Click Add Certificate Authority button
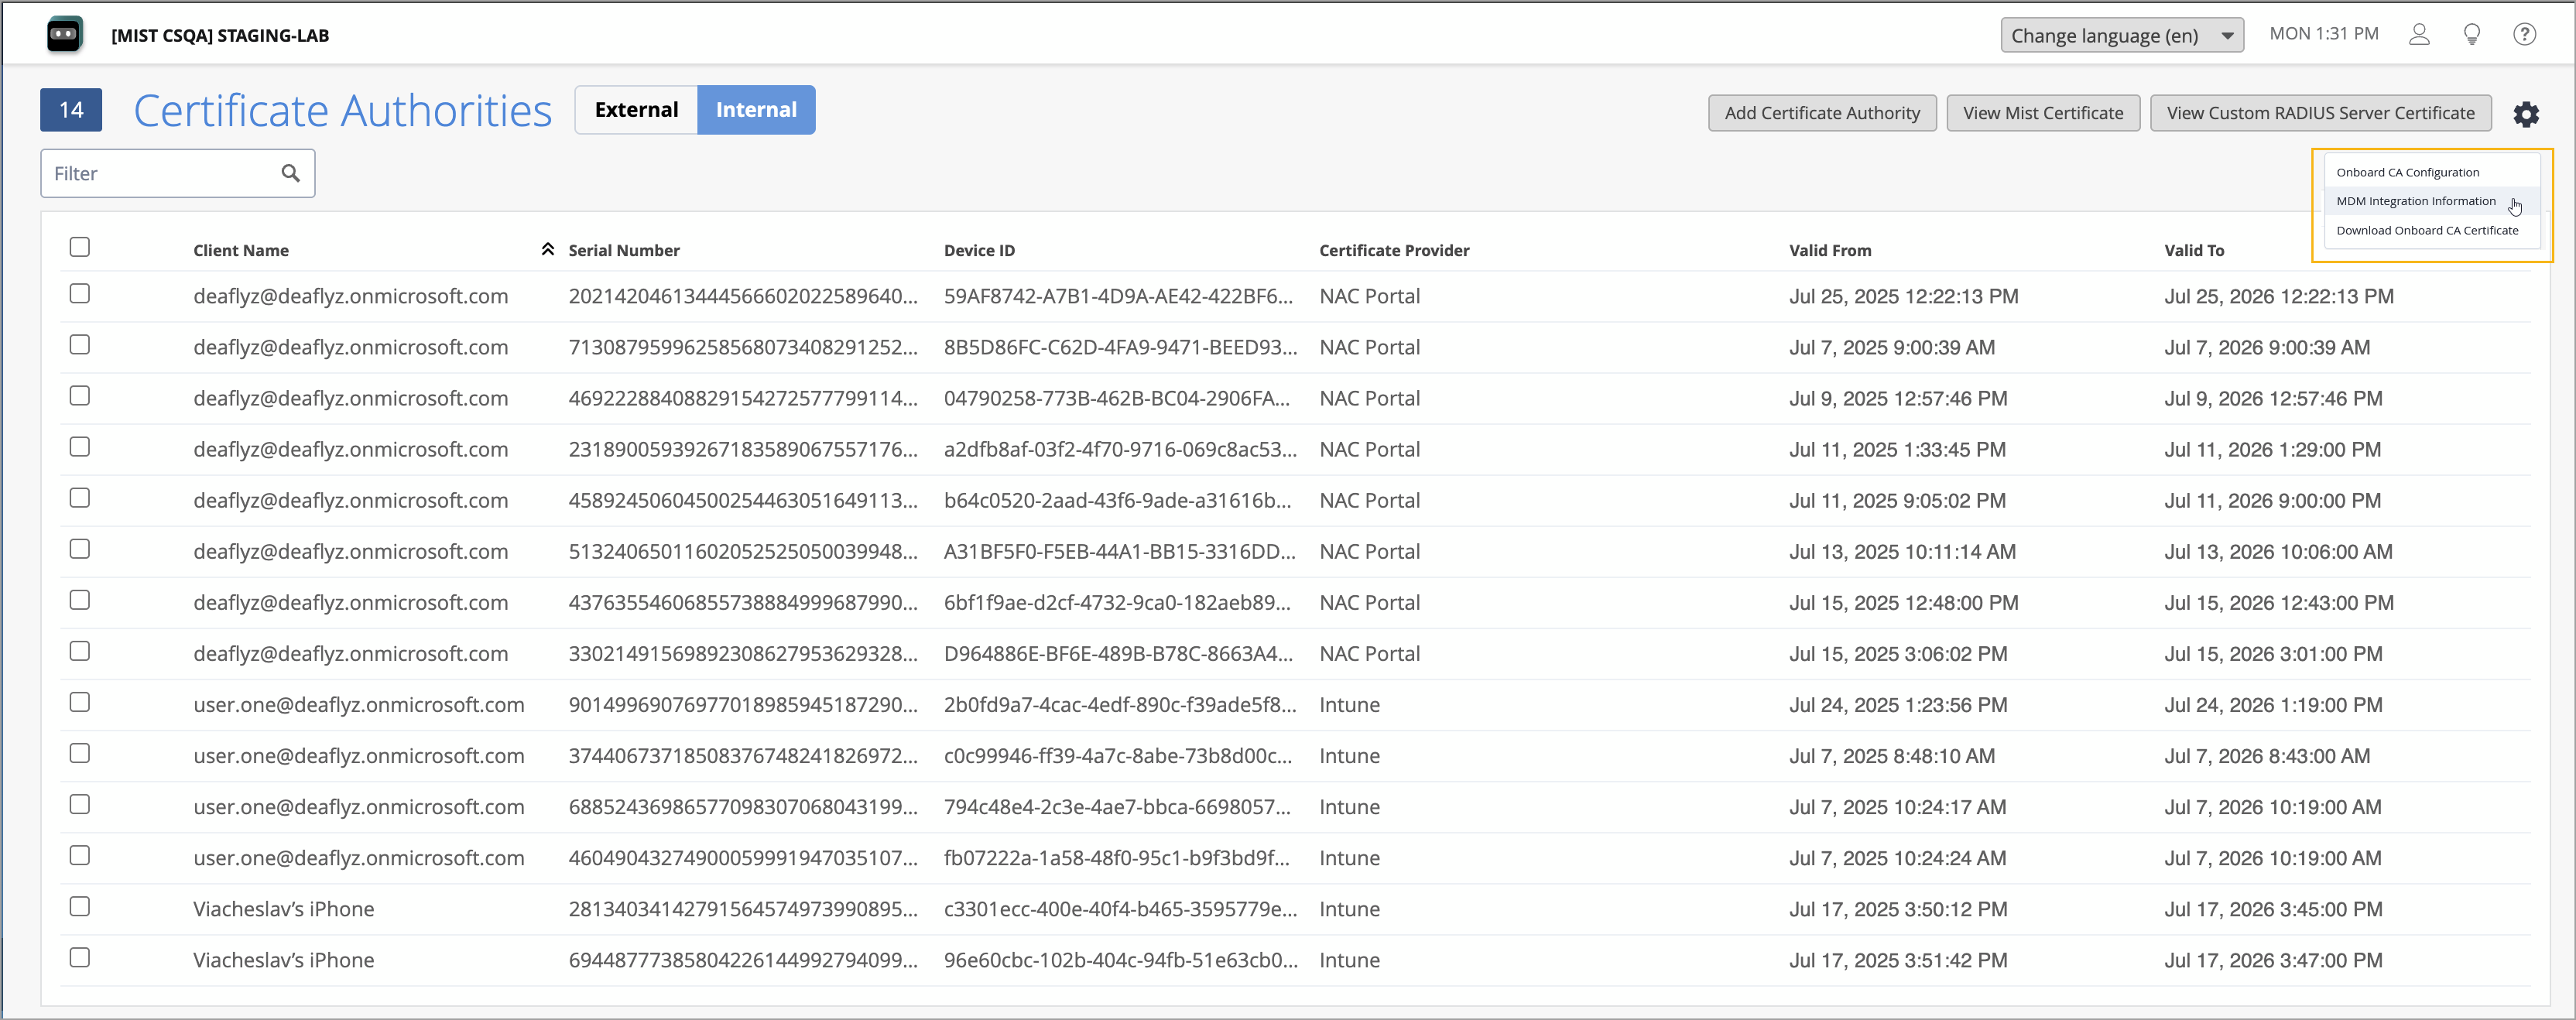Screen dimensions: 2576x1020 click(x=1821, y=113)
